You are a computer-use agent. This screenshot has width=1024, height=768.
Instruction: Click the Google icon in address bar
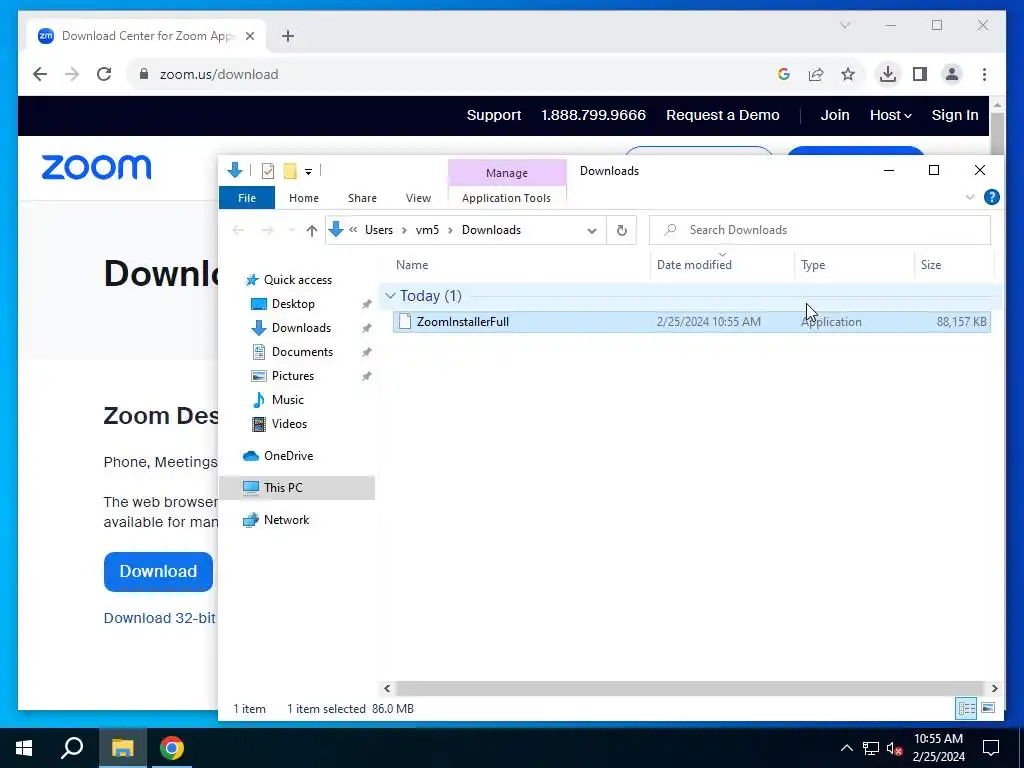click(x=784, y=74)
